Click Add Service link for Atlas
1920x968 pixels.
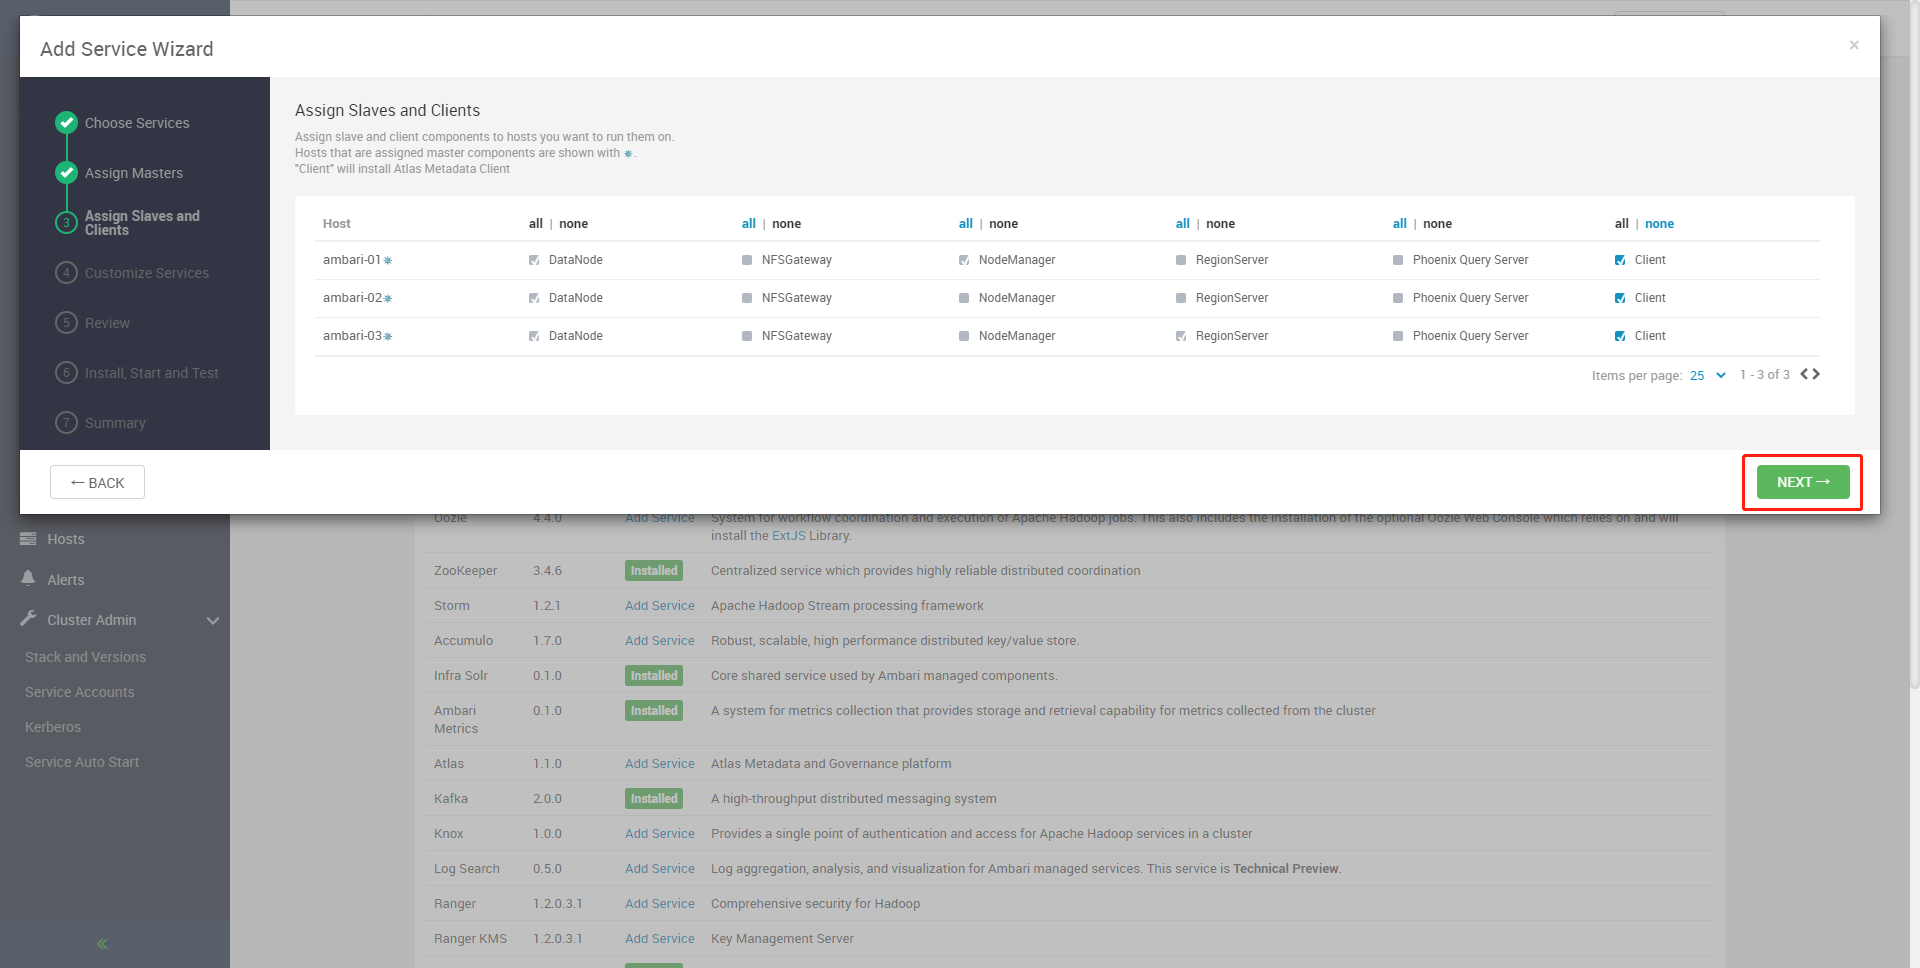659,764
